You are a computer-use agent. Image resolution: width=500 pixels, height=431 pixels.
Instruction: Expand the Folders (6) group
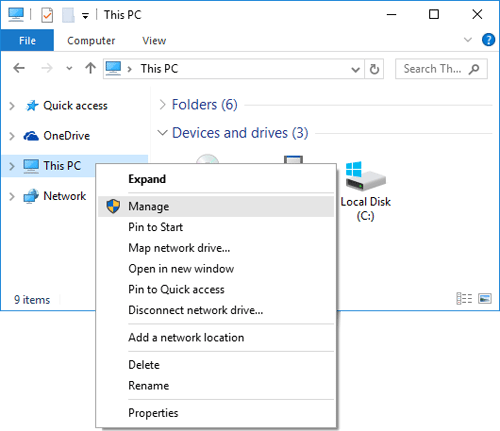click(x=162, y=105)
